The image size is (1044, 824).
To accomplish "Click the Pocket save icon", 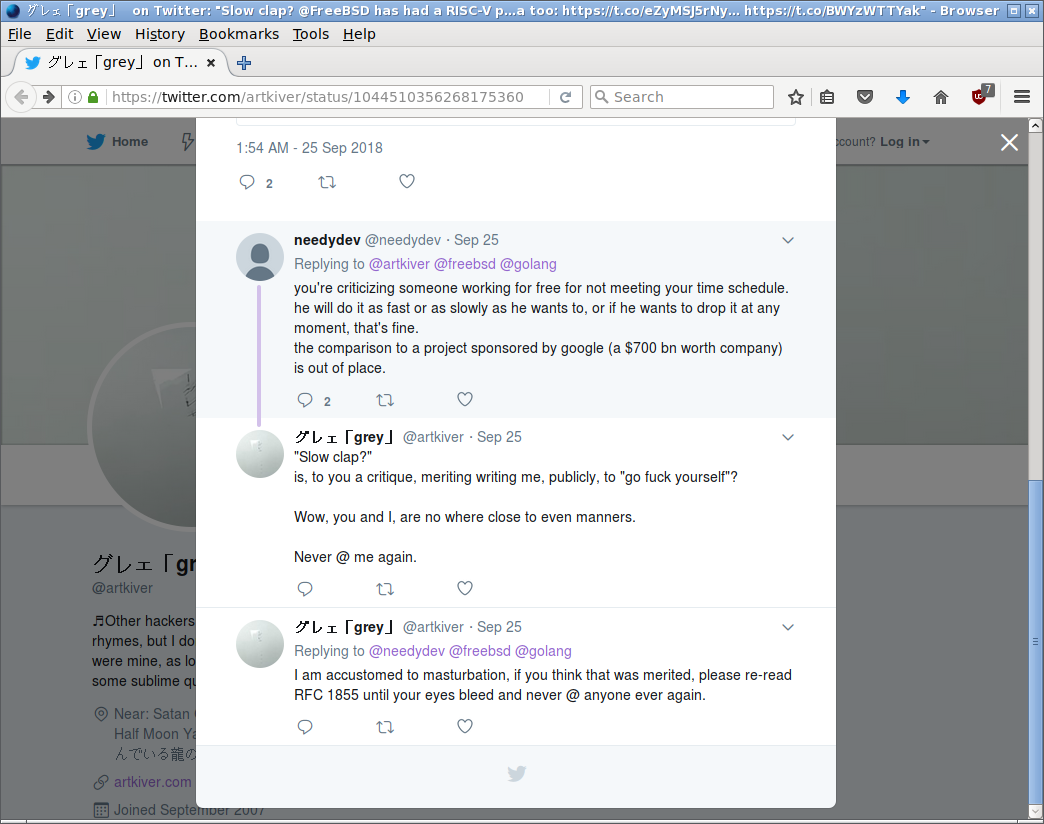I will click(865, 97).
